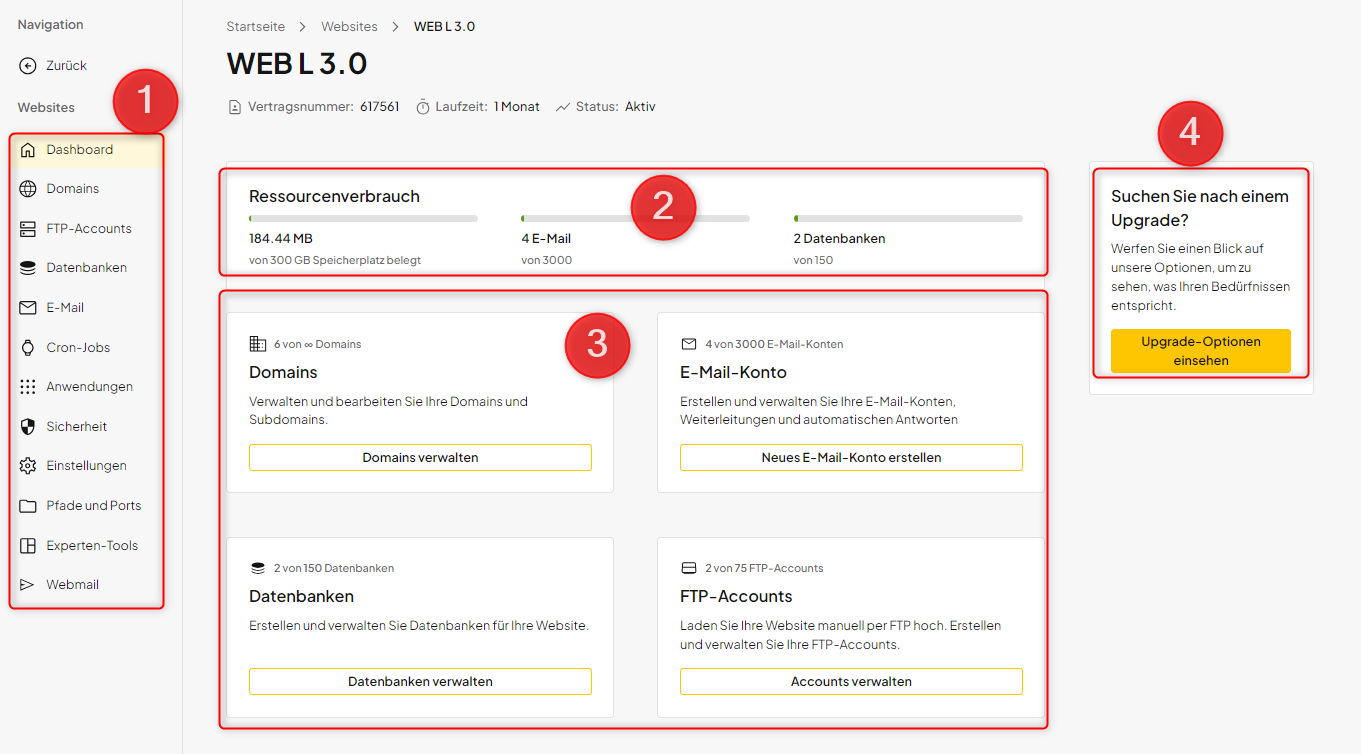1361x754 pixels.
Task: Go to Startseite breadcrumb link
Action: coord(255,26)
